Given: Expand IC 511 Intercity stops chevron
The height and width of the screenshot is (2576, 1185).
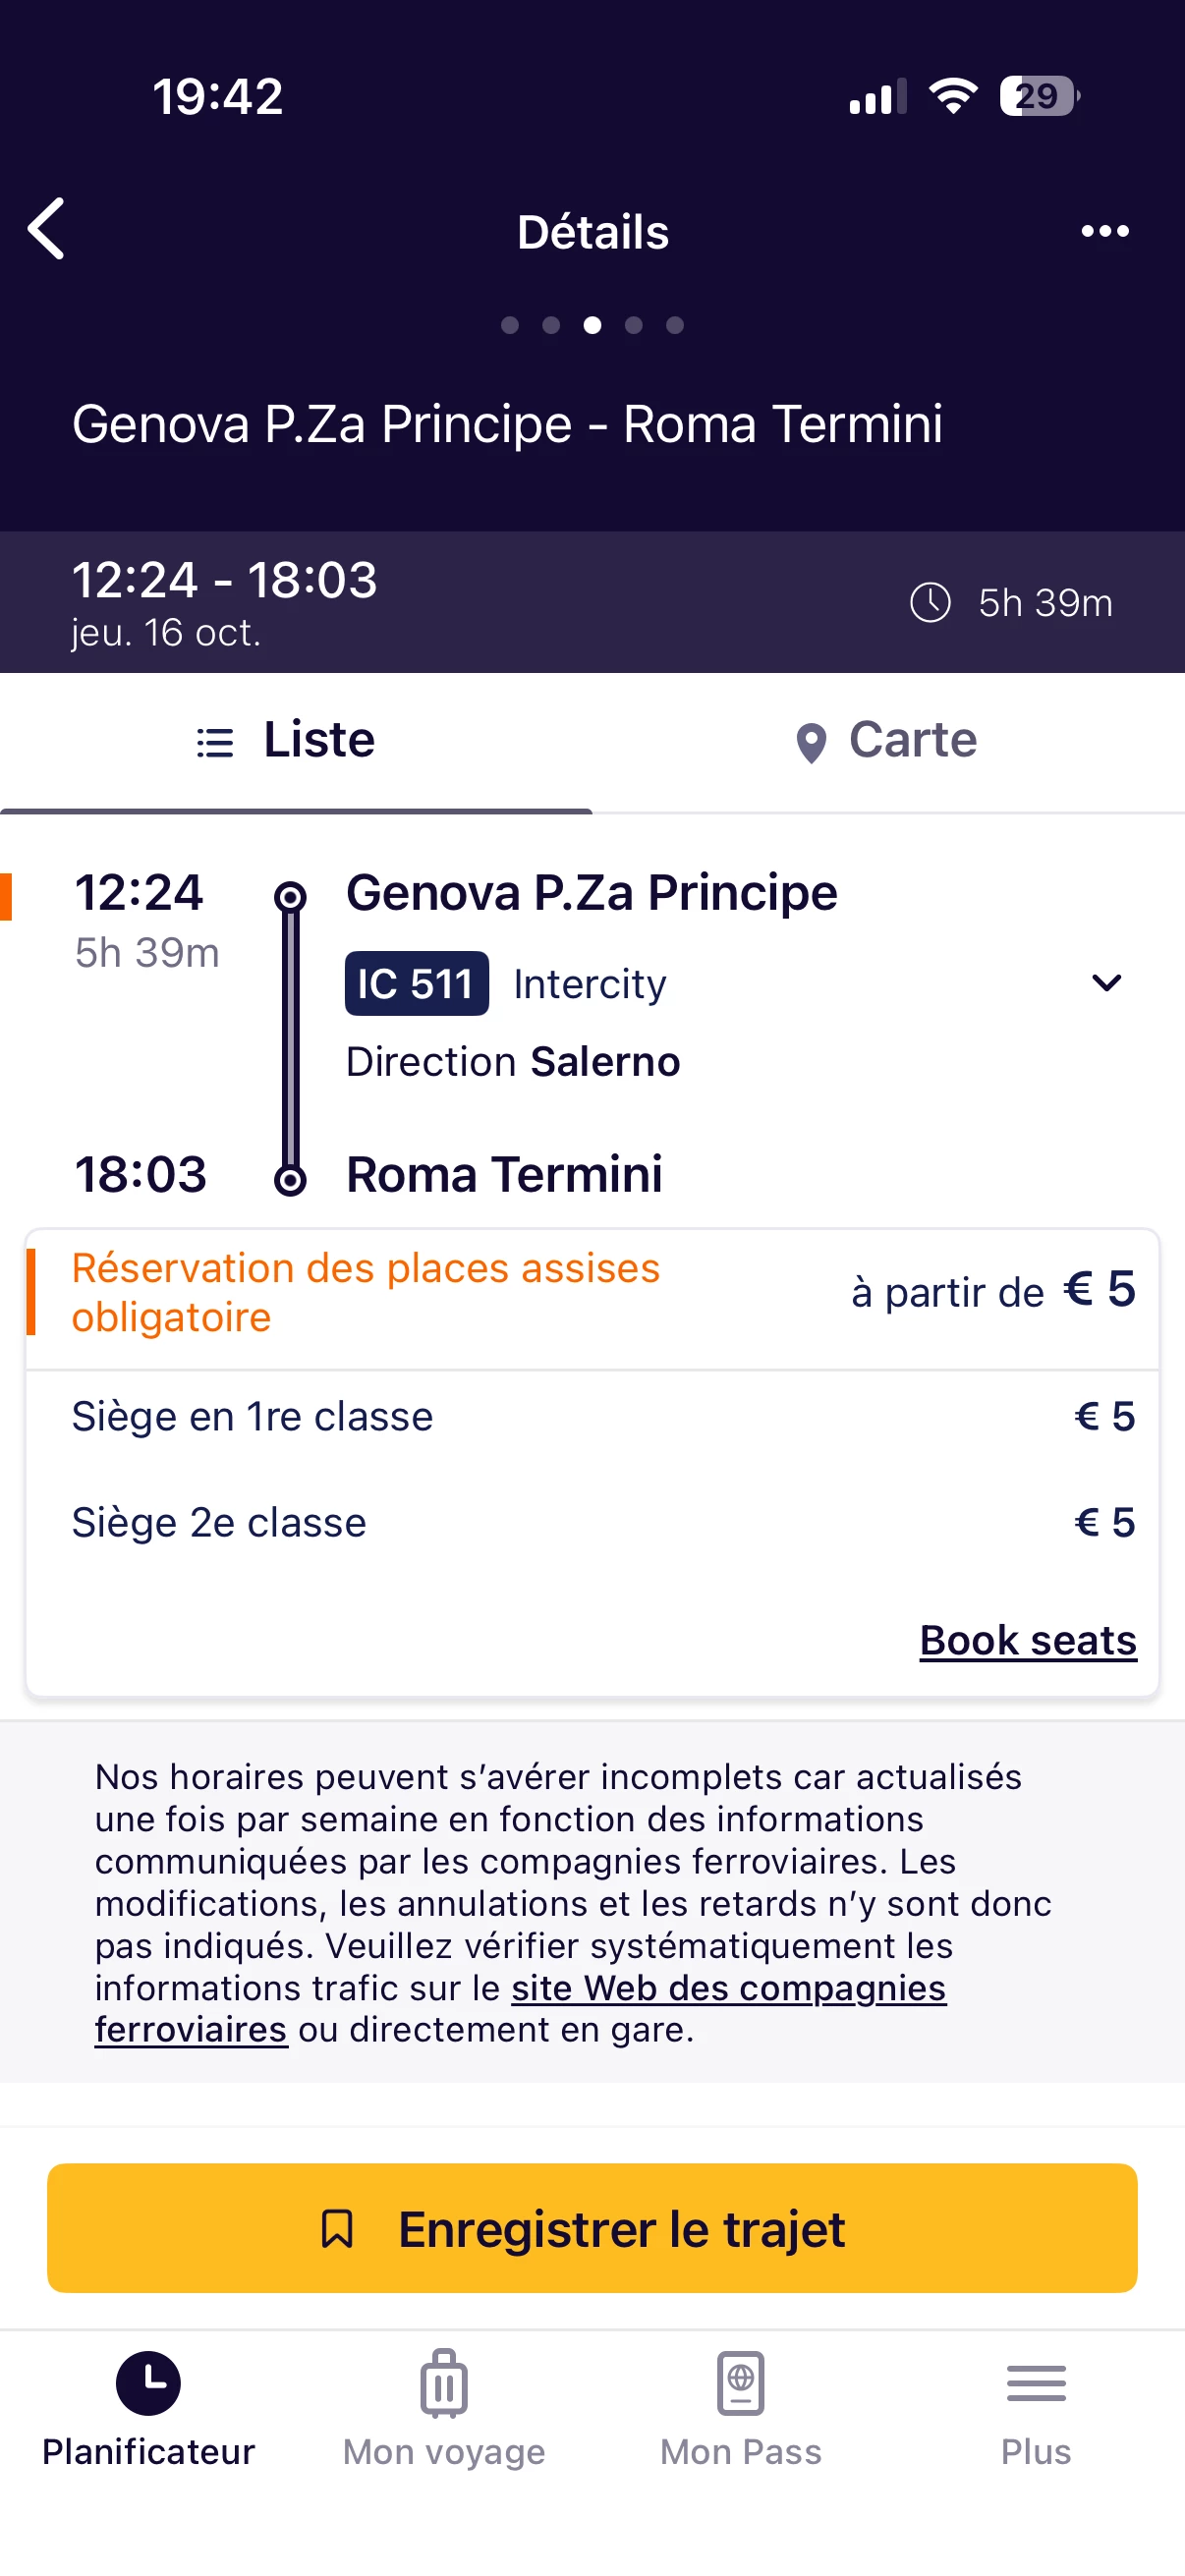Looking at the screenshot, I should [1106, 983].
